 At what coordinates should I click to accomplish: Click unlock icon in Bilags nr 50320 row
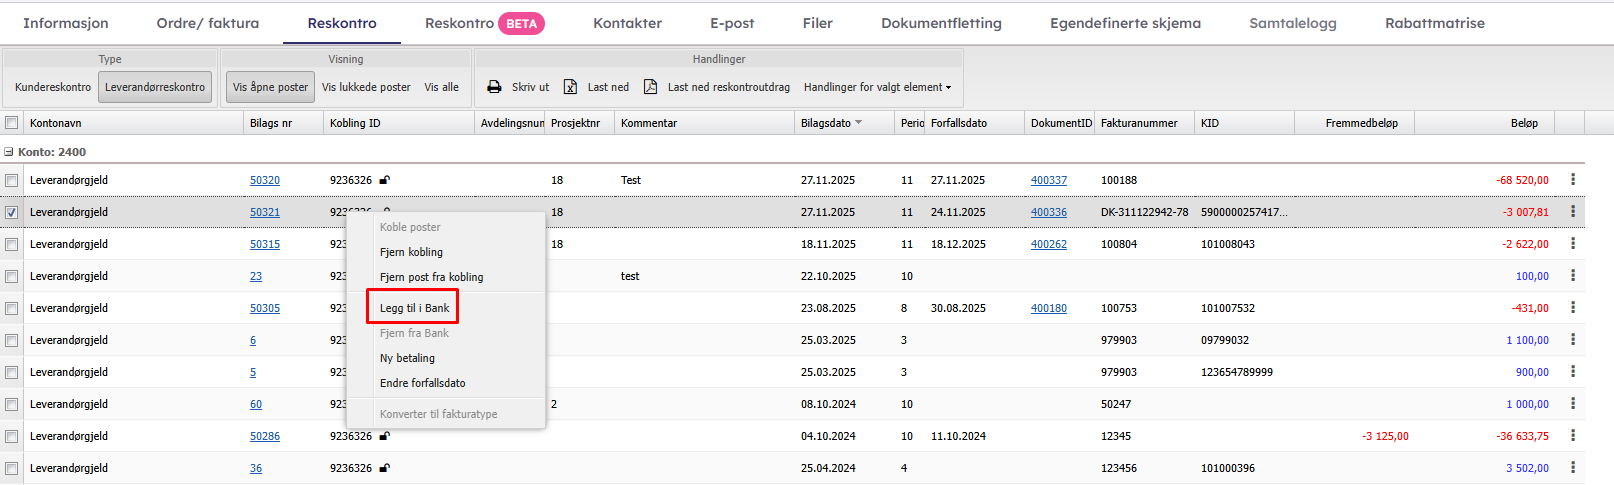click(x=385, y=180)
